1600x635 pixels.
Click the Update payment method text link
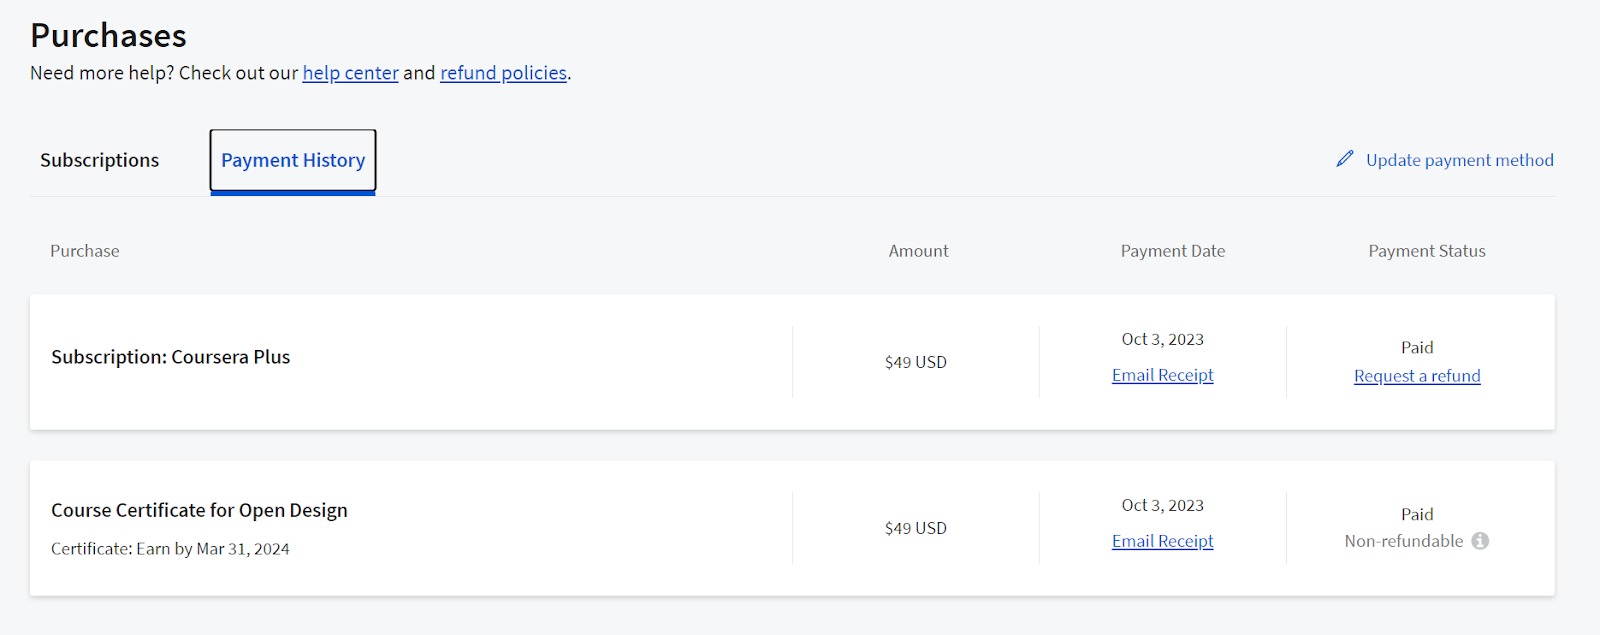point(1459,160)
